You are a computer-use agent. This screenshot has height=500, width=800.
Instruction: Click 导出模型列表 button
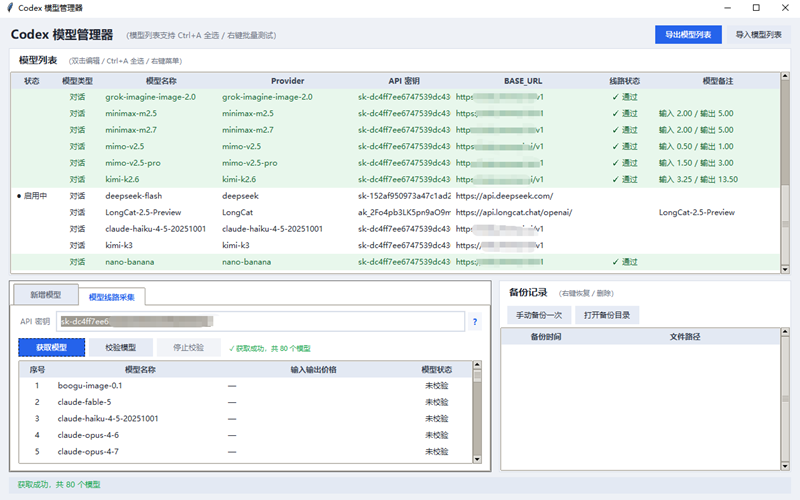click(688, 35)
